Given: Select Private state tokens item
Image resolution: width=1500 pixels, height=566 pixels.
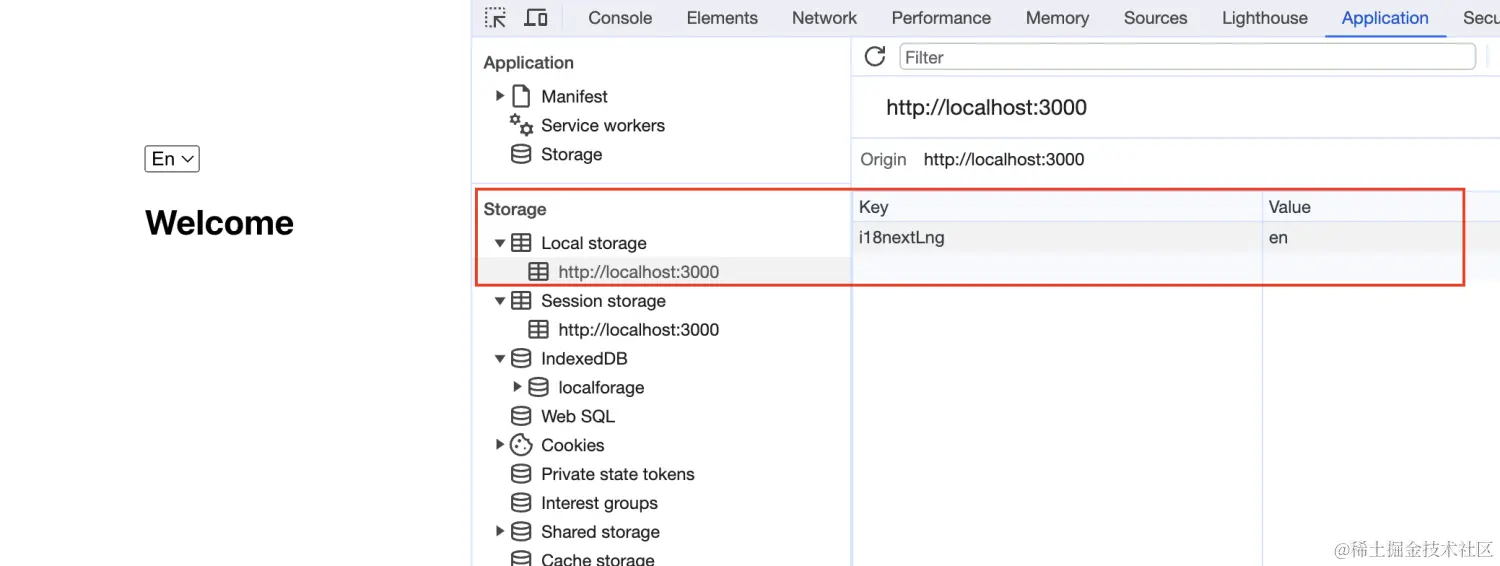Looking at the screenshot, I should pos(618,474).
